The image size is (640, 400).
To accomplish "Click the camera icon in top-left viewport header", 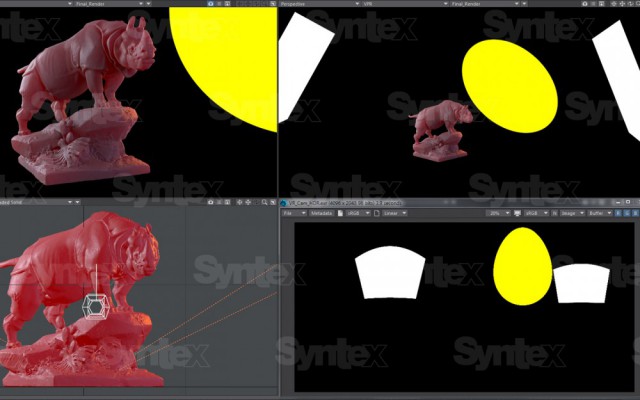I will [x=211, y=4].
